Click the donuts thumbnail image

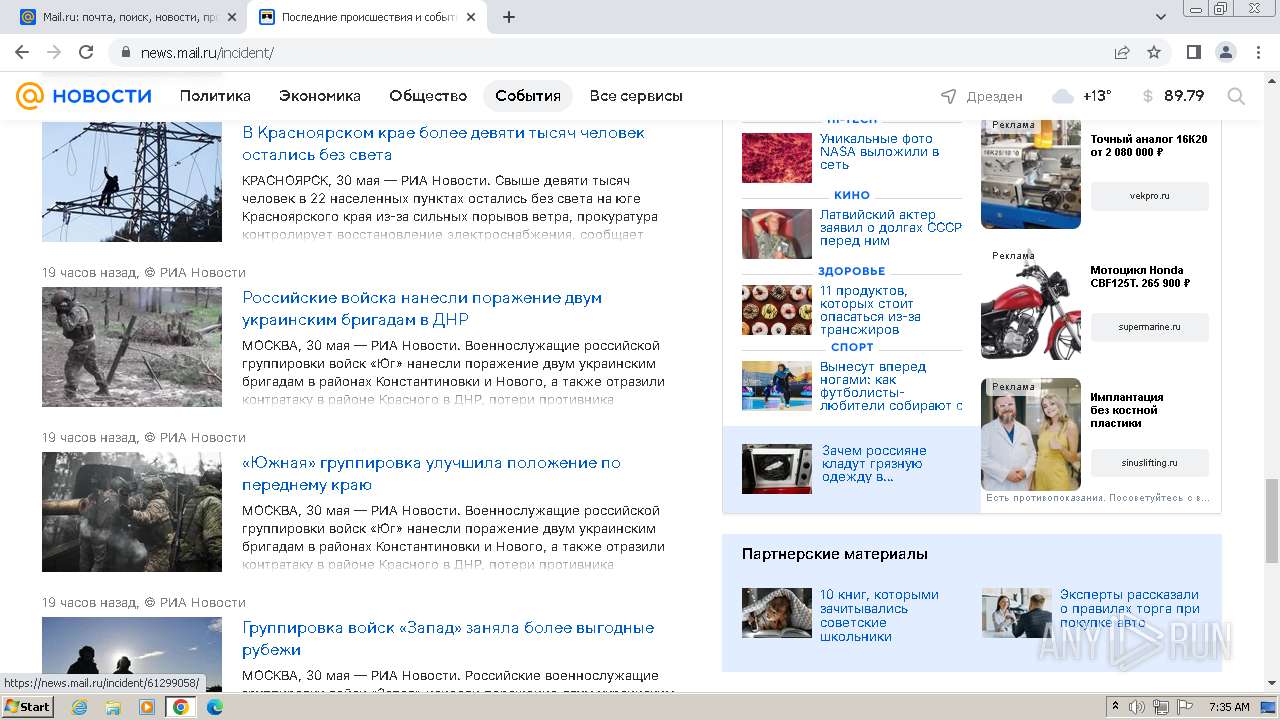pyautogui.click(x=777, y=310)
